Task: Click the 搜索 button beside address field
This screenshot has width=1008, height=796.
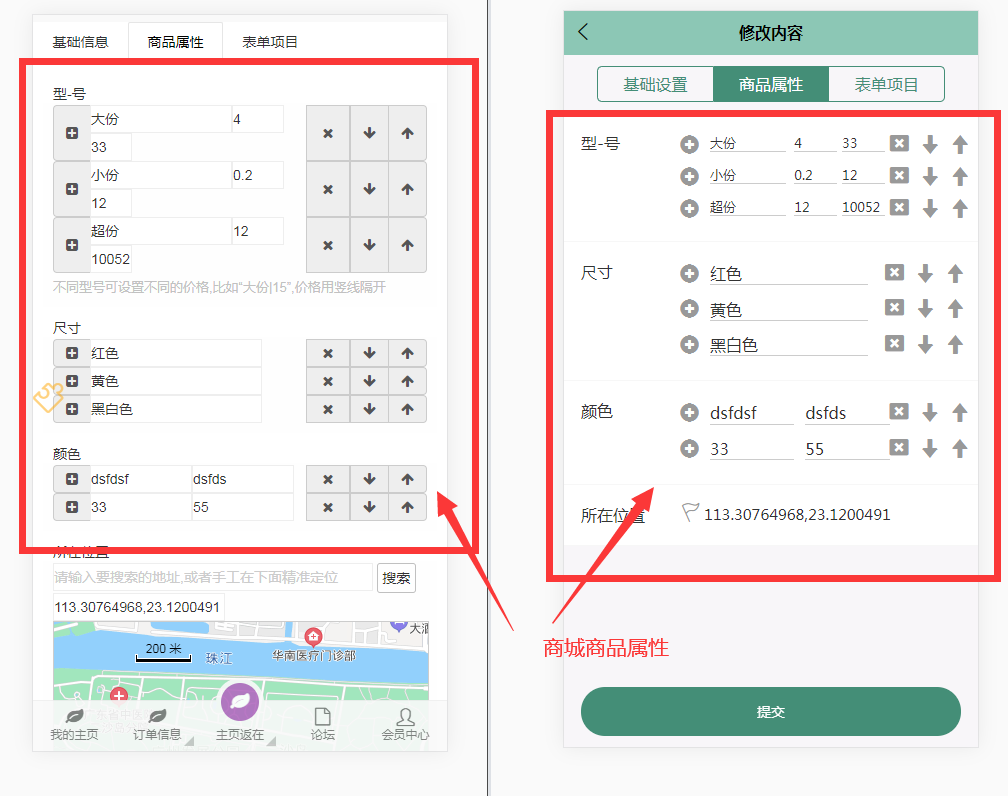Action: click(396, 578)
